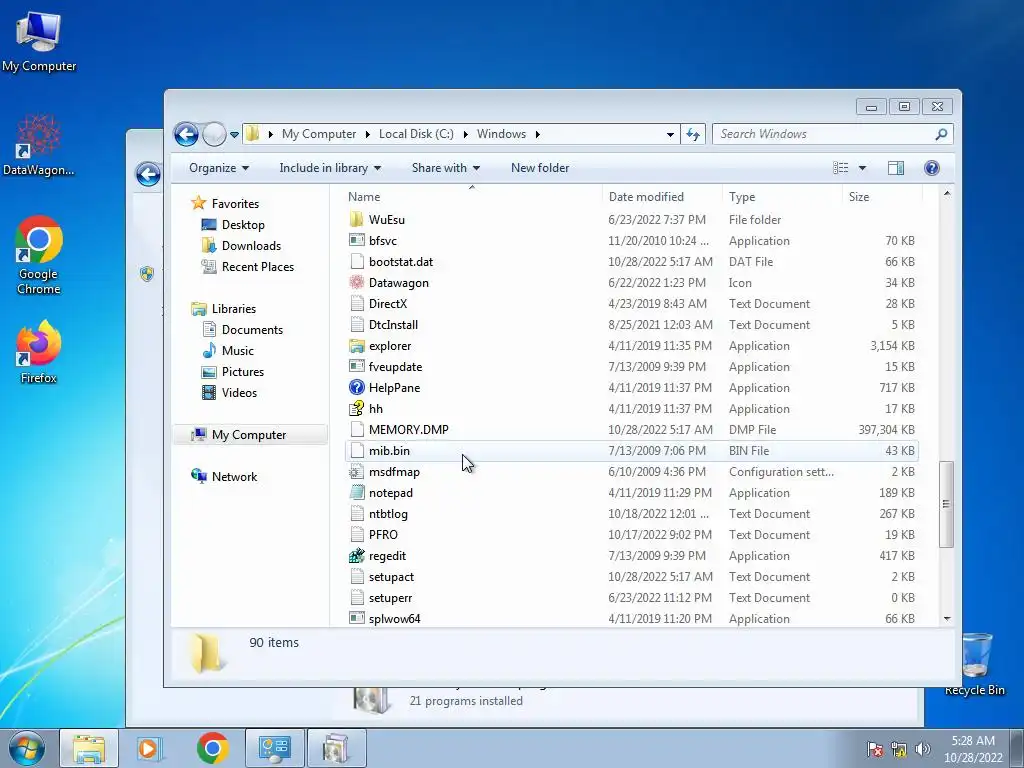Viewport: 1024px width, 768px height.
Task: Click the Refresh button beside address bar
Action: 693,134
